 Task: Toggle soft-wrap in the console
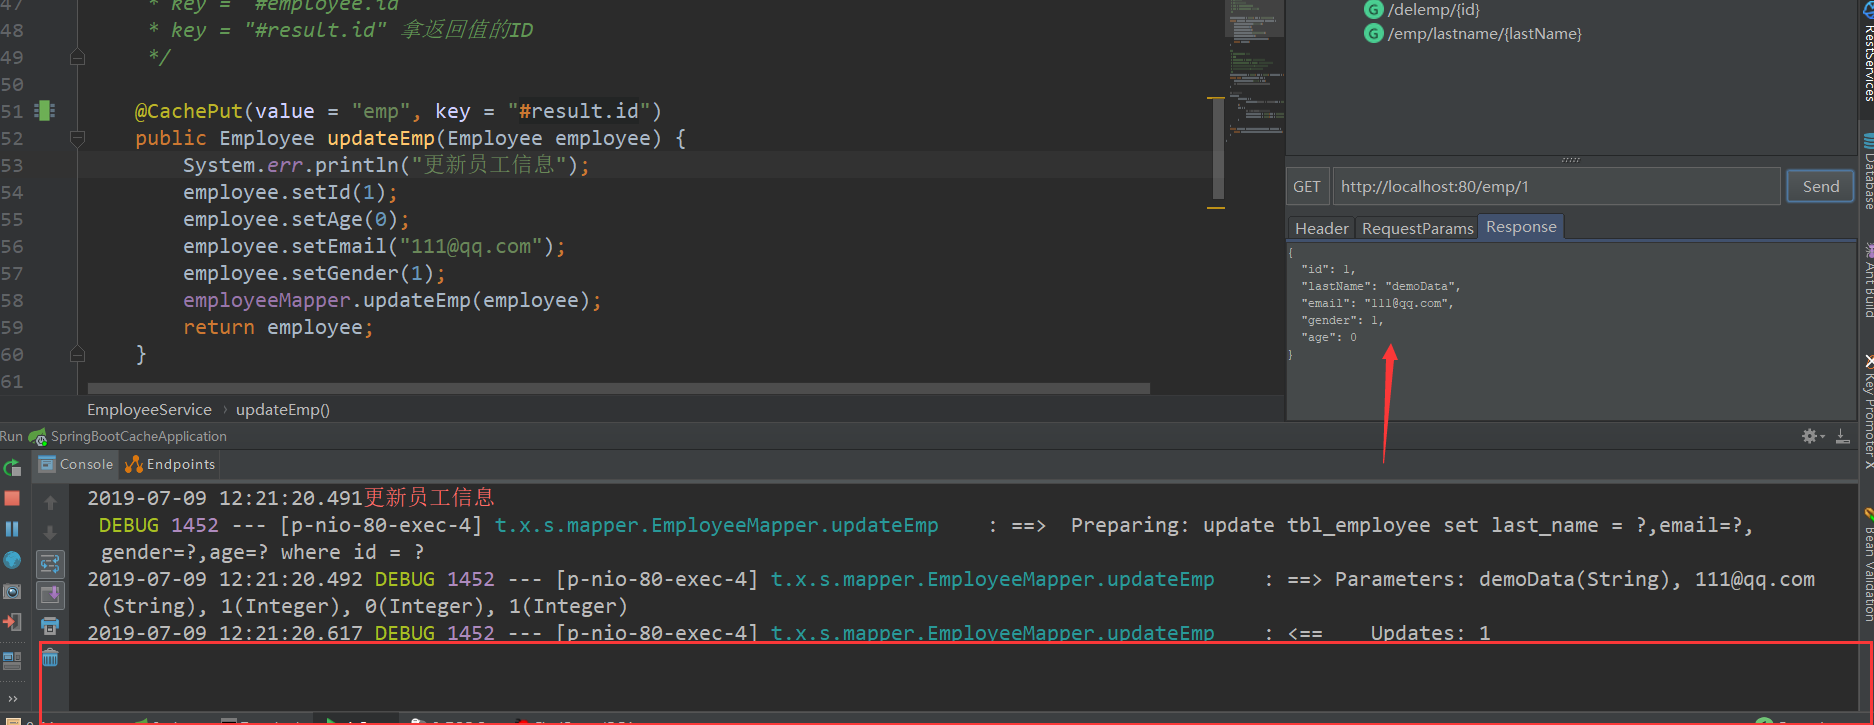[x=50, y=564]
